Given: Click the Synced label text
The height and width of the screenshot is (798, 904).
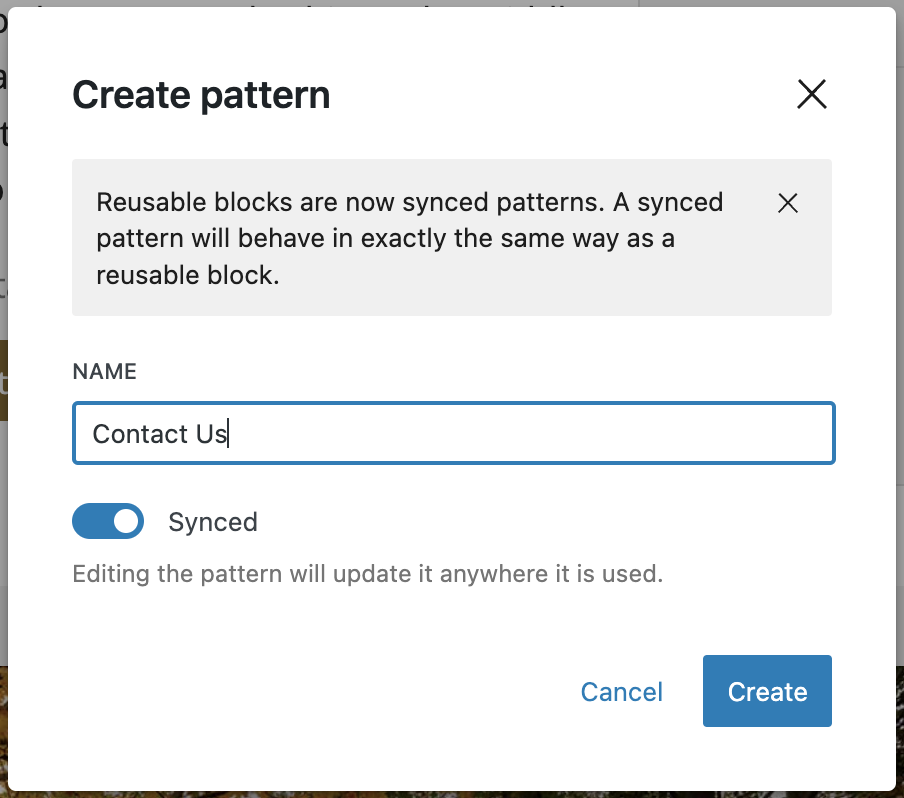Looking at the screenshot, I should tap(213, 522).
